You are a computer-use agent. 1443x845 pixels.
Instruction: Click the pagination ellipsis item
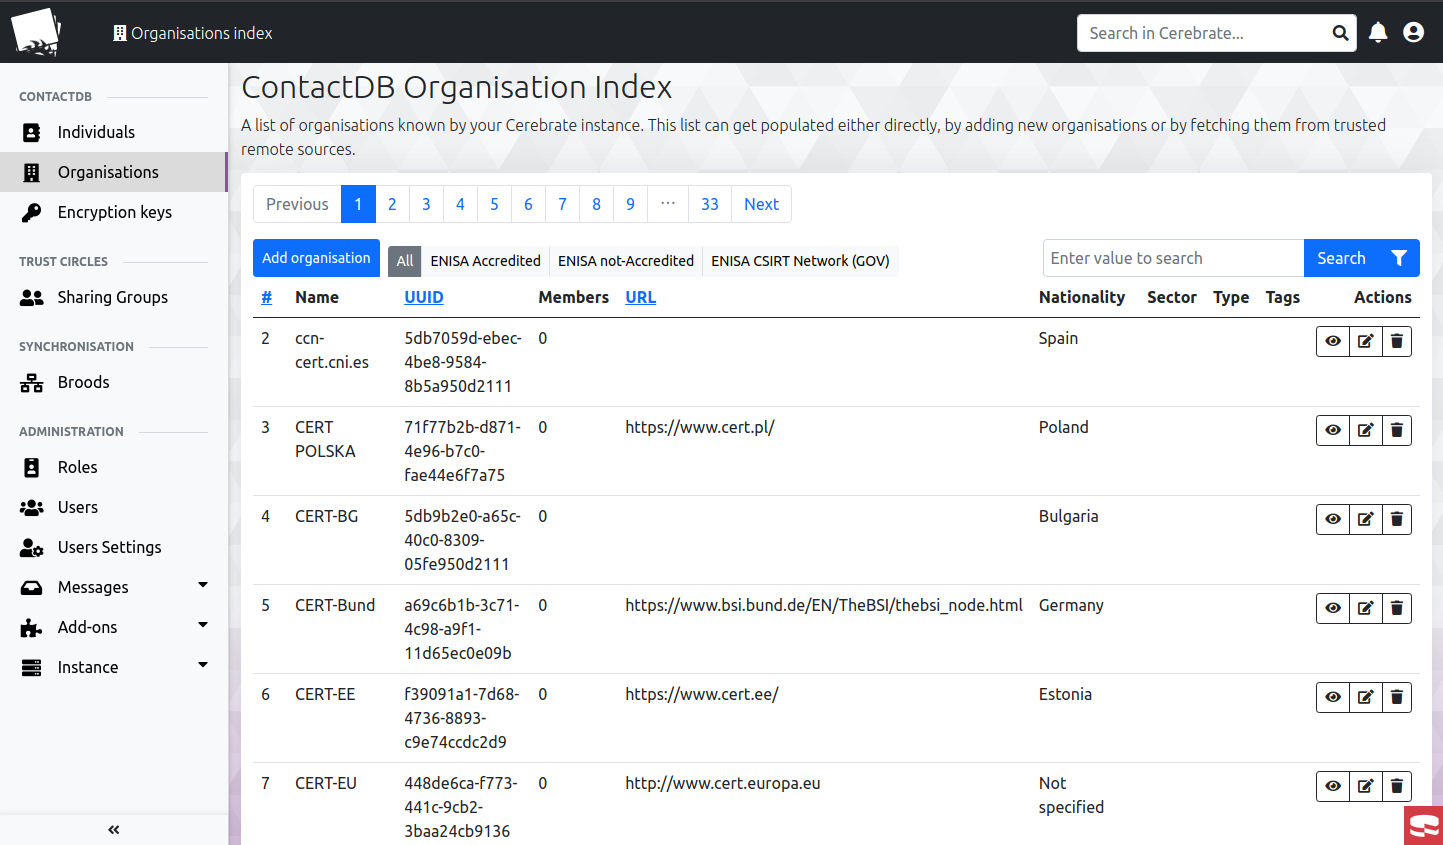(x=668, y=204)
